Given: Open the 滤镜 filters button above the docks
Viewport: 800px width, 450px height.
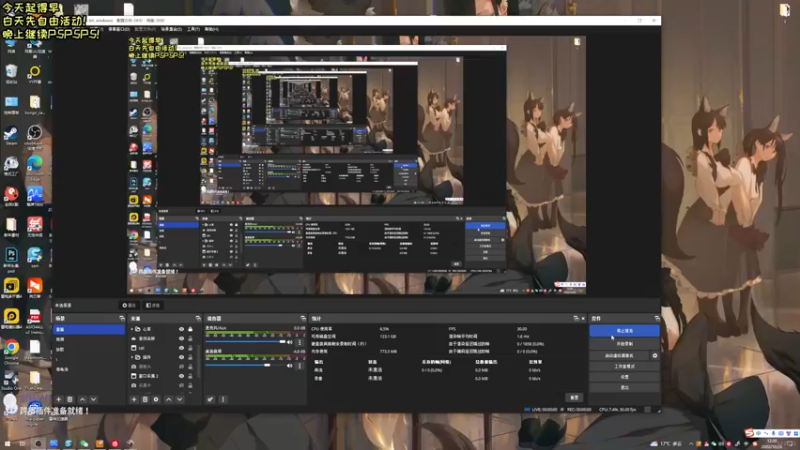Looking at the screenshot, I should coord(153,305).
